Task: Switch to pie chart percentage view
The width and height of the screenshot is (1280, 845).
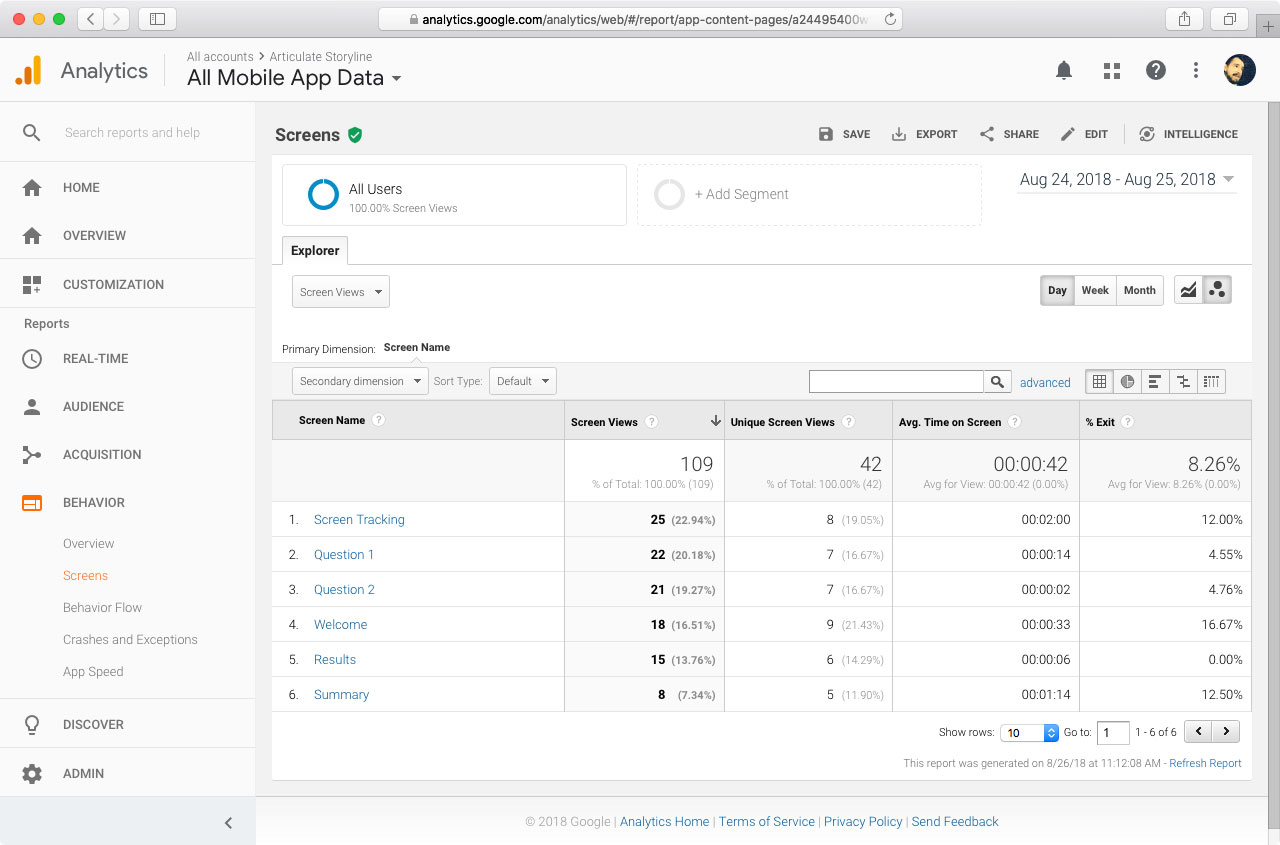Action: (x=1127, y=381)
